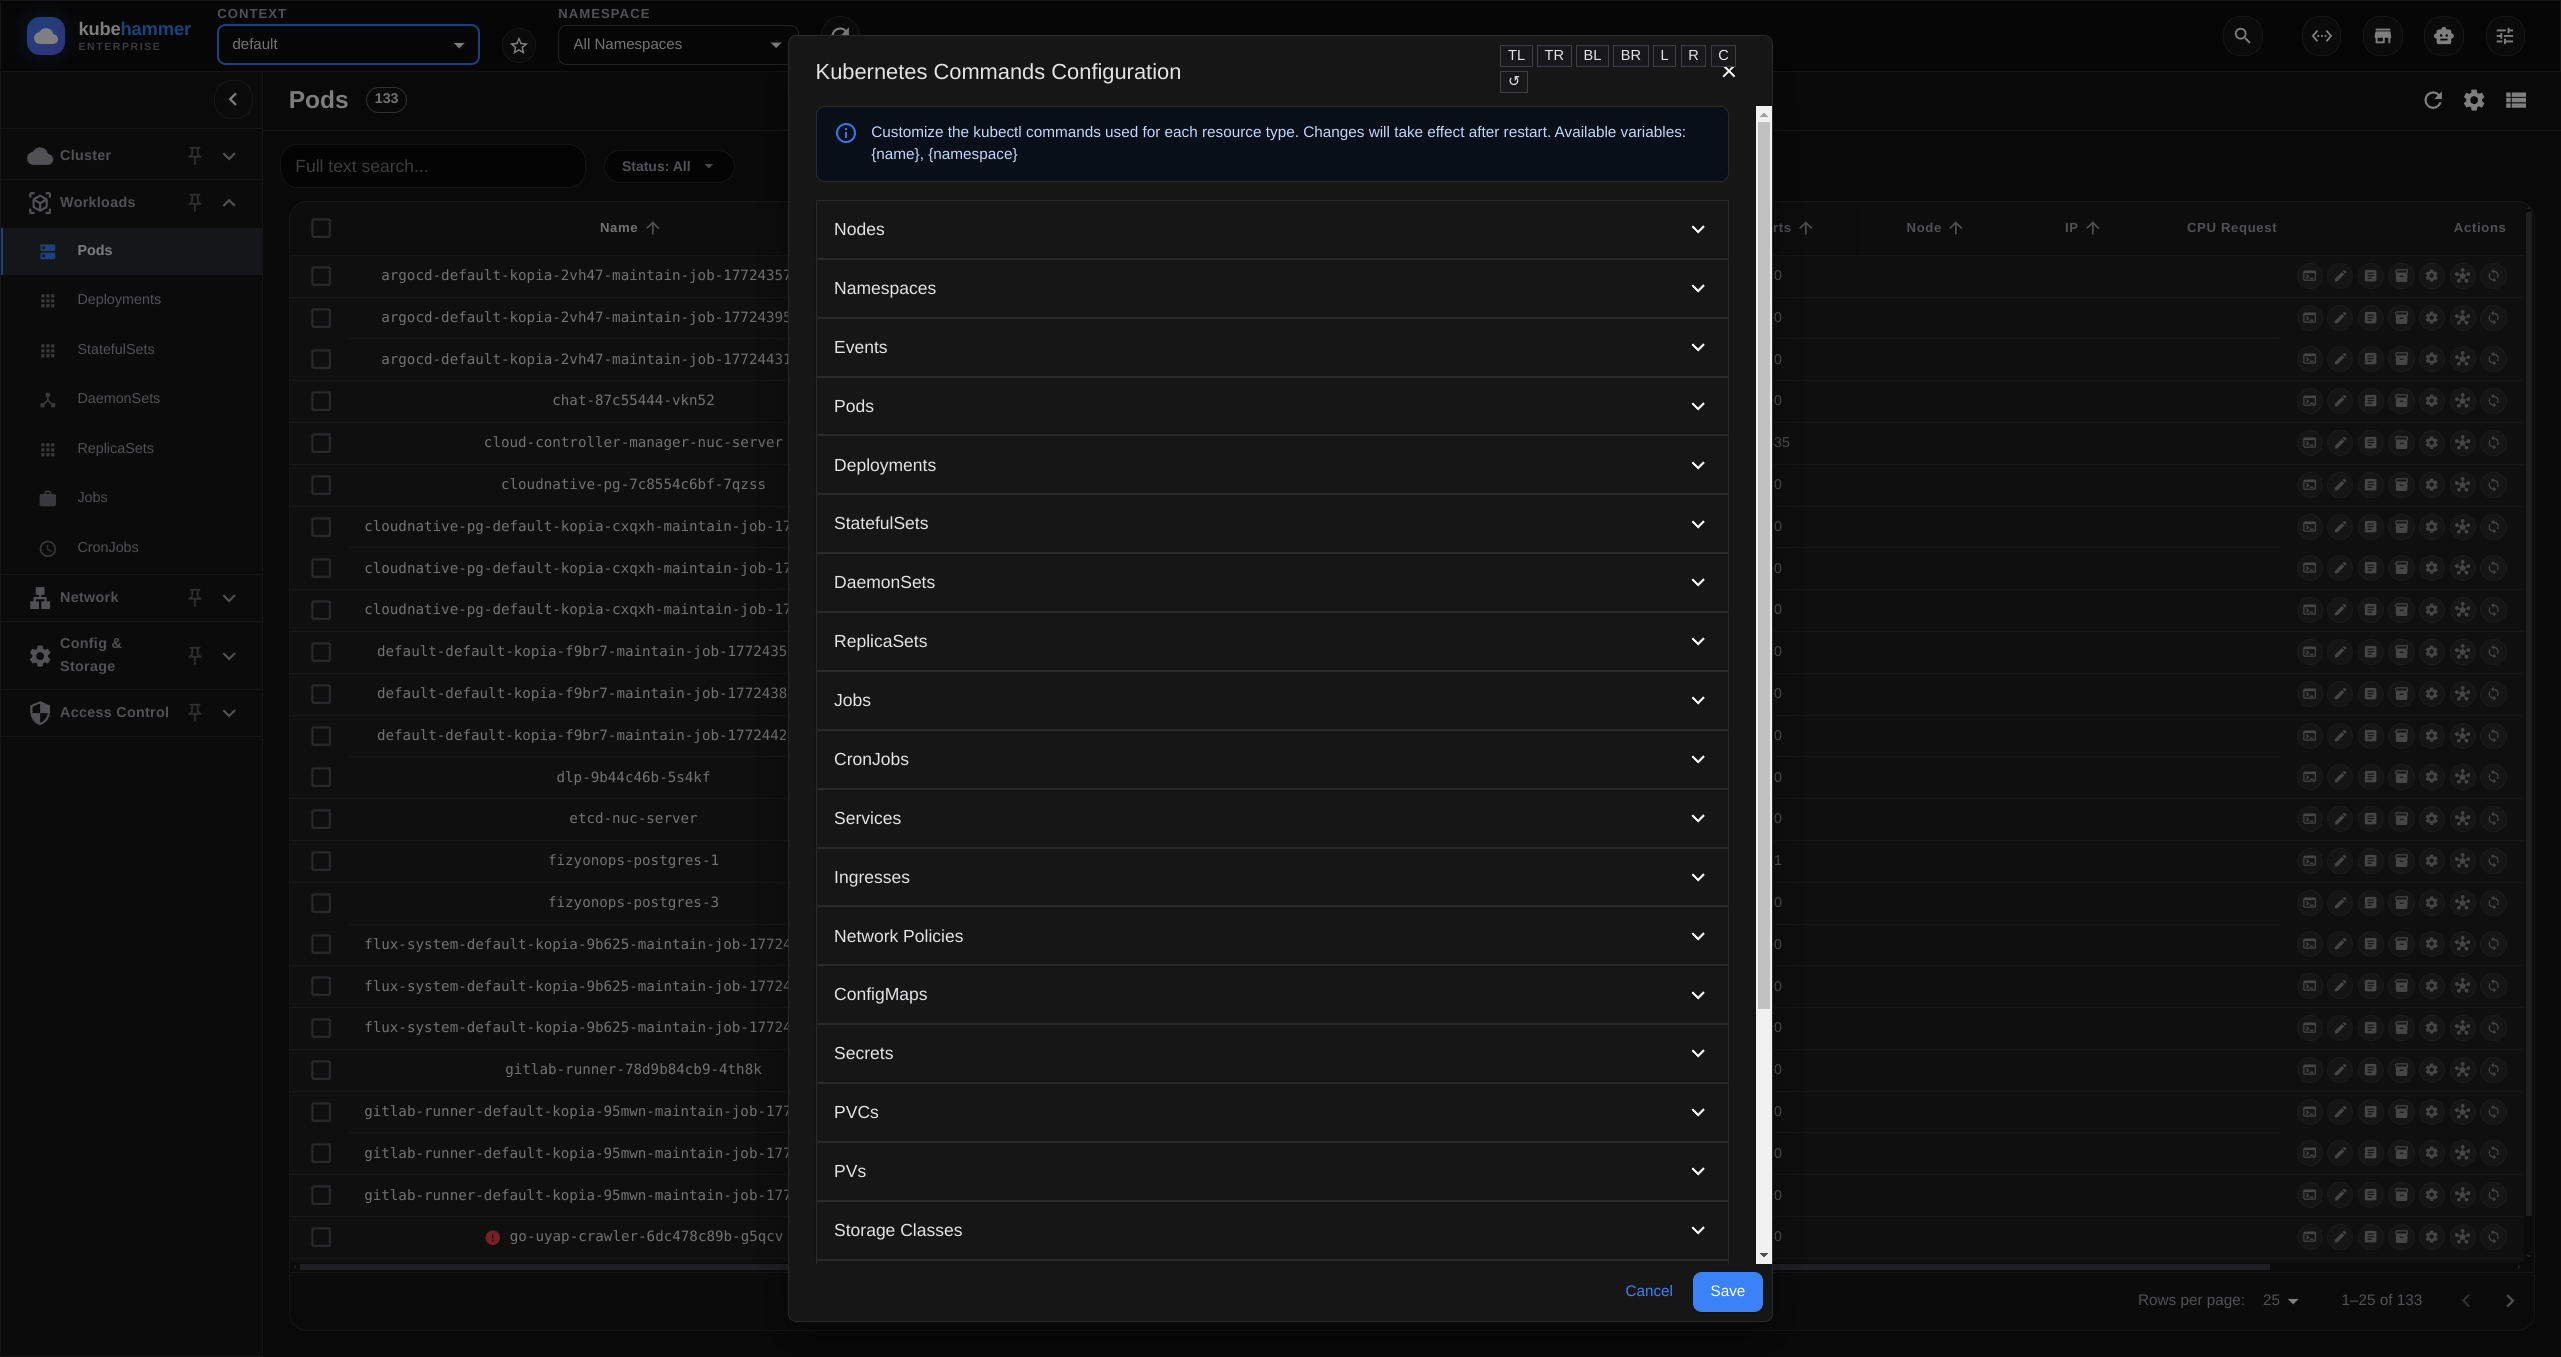The height and width of the screenshot is (1357, 2561).
Task: Open the Rows per page dropdown
Action: click(x=2280, y=1300)
